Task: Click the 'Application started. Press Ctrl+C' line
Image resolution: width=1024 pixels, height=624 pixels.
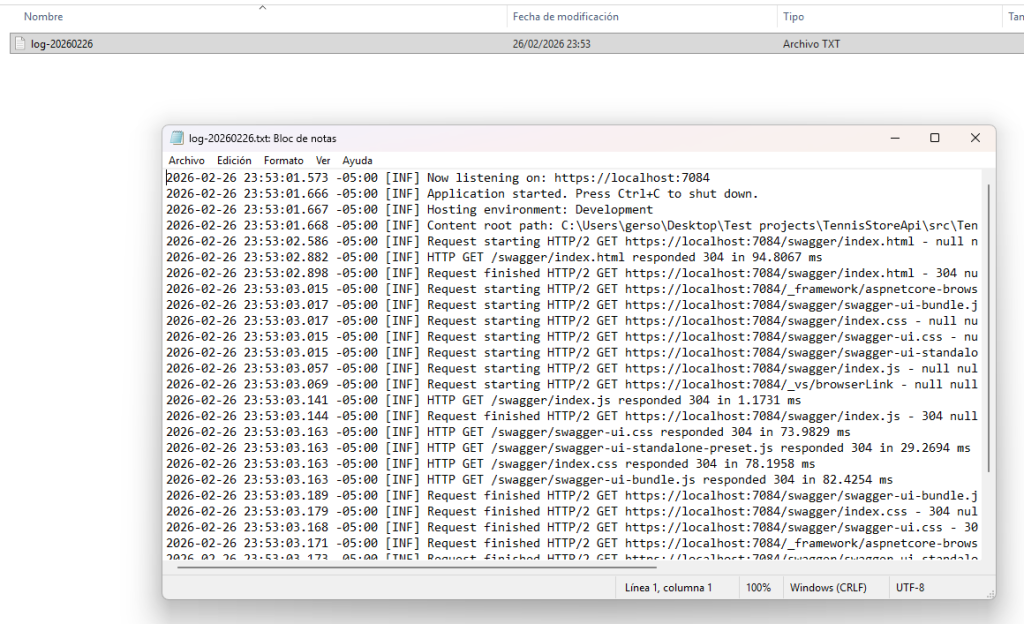Action: pyautogui.click(x=462, y=194)
